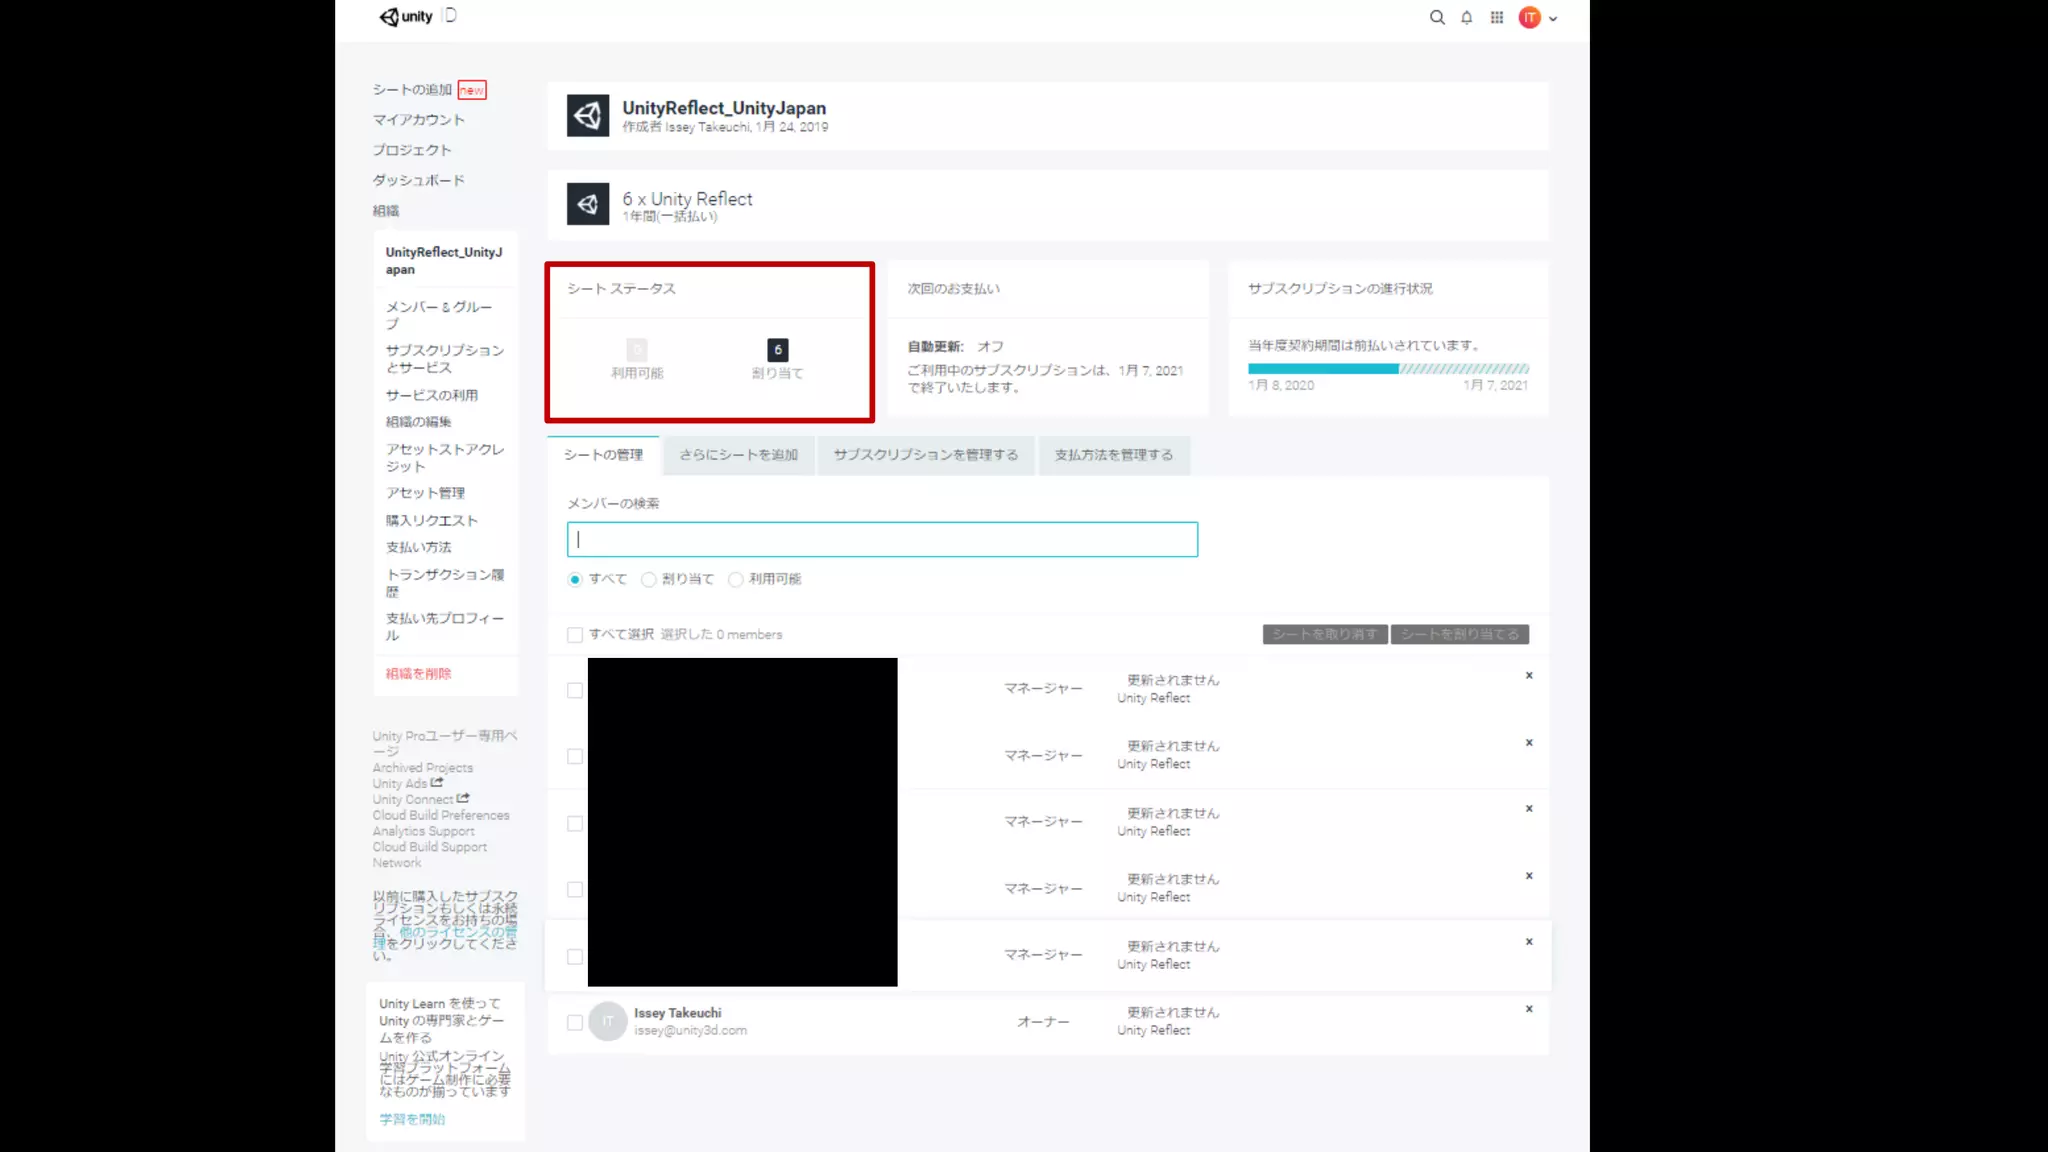2048x1152 pixels.
Task: Open the notifications bell icon
Action: [x=1466, y=17]
